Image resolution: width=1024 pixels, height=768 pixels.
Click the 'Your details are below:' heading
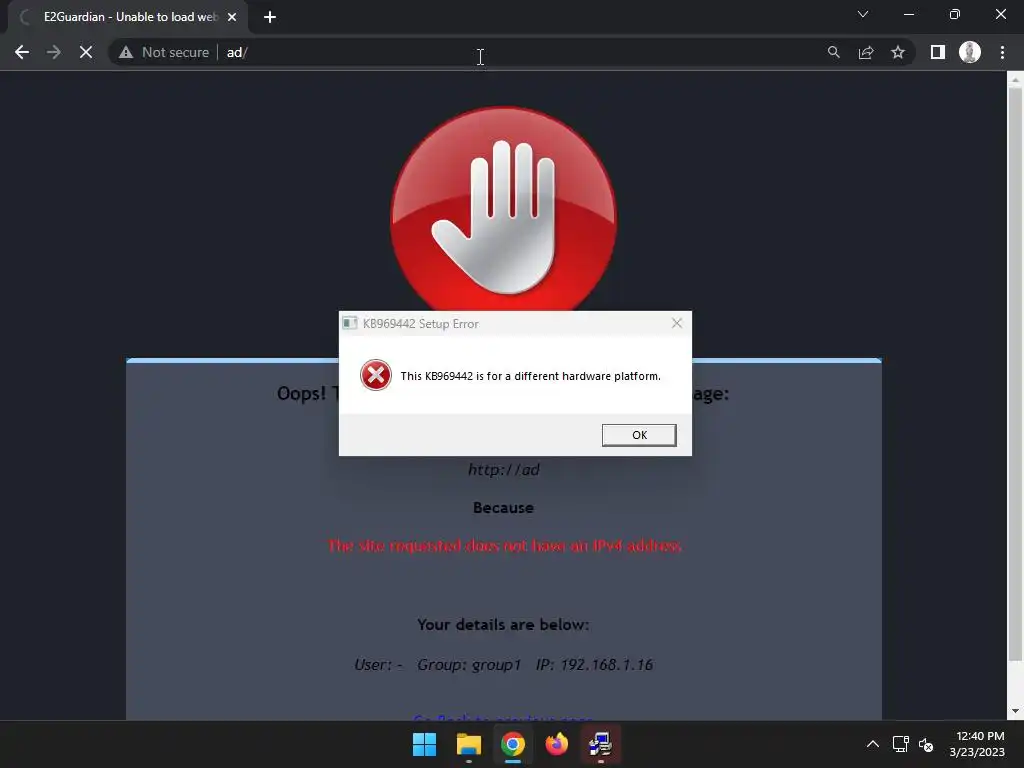(x=503, y=625)
